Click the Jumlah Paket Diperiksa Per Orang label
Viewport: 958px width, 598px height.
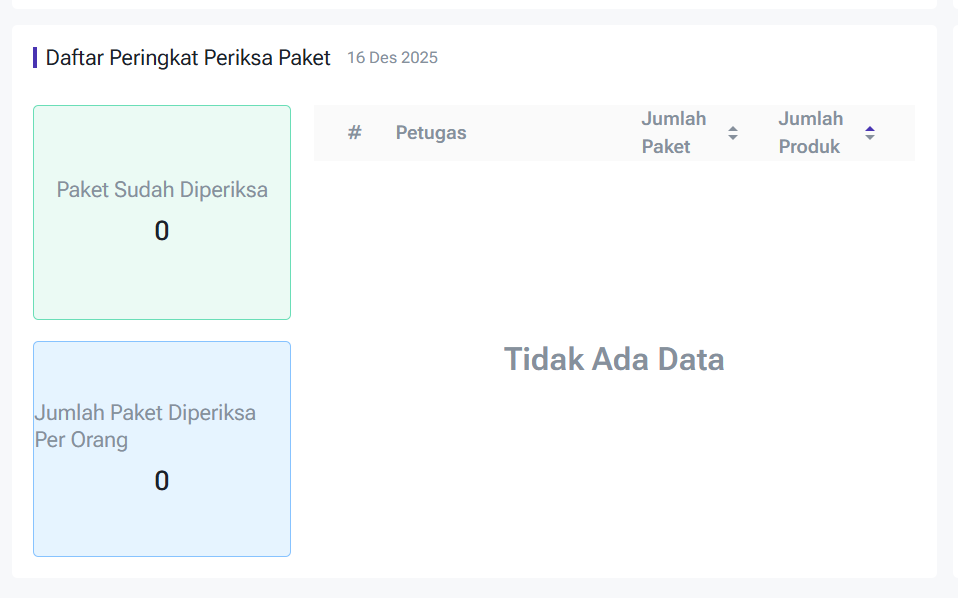tap(145, 426)
